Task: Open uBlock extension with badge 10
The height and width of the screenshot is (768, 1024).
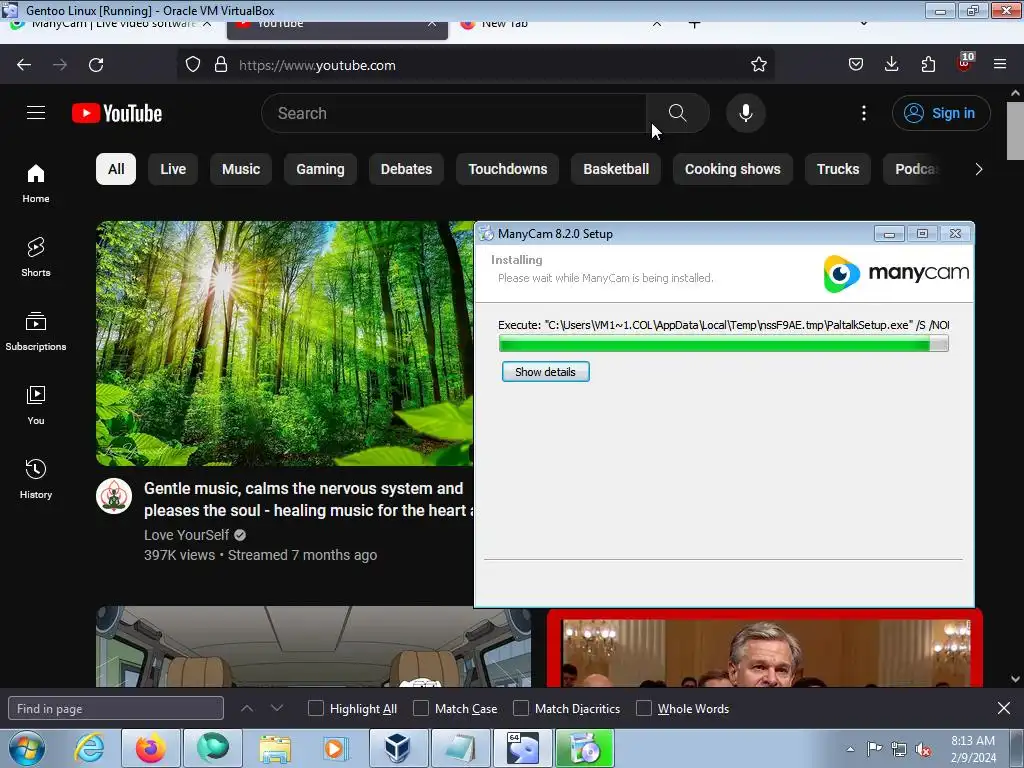Action: pos(965,63)
